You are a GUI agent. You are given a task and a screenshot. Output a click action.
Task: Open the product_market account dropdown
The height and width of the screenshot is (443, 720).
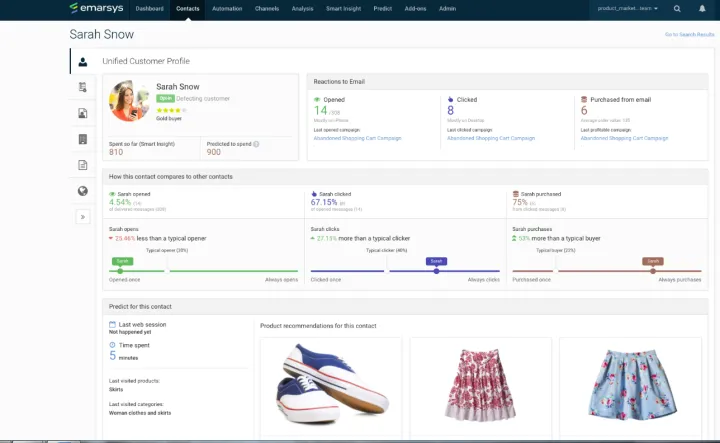click(x=628, y=8)
